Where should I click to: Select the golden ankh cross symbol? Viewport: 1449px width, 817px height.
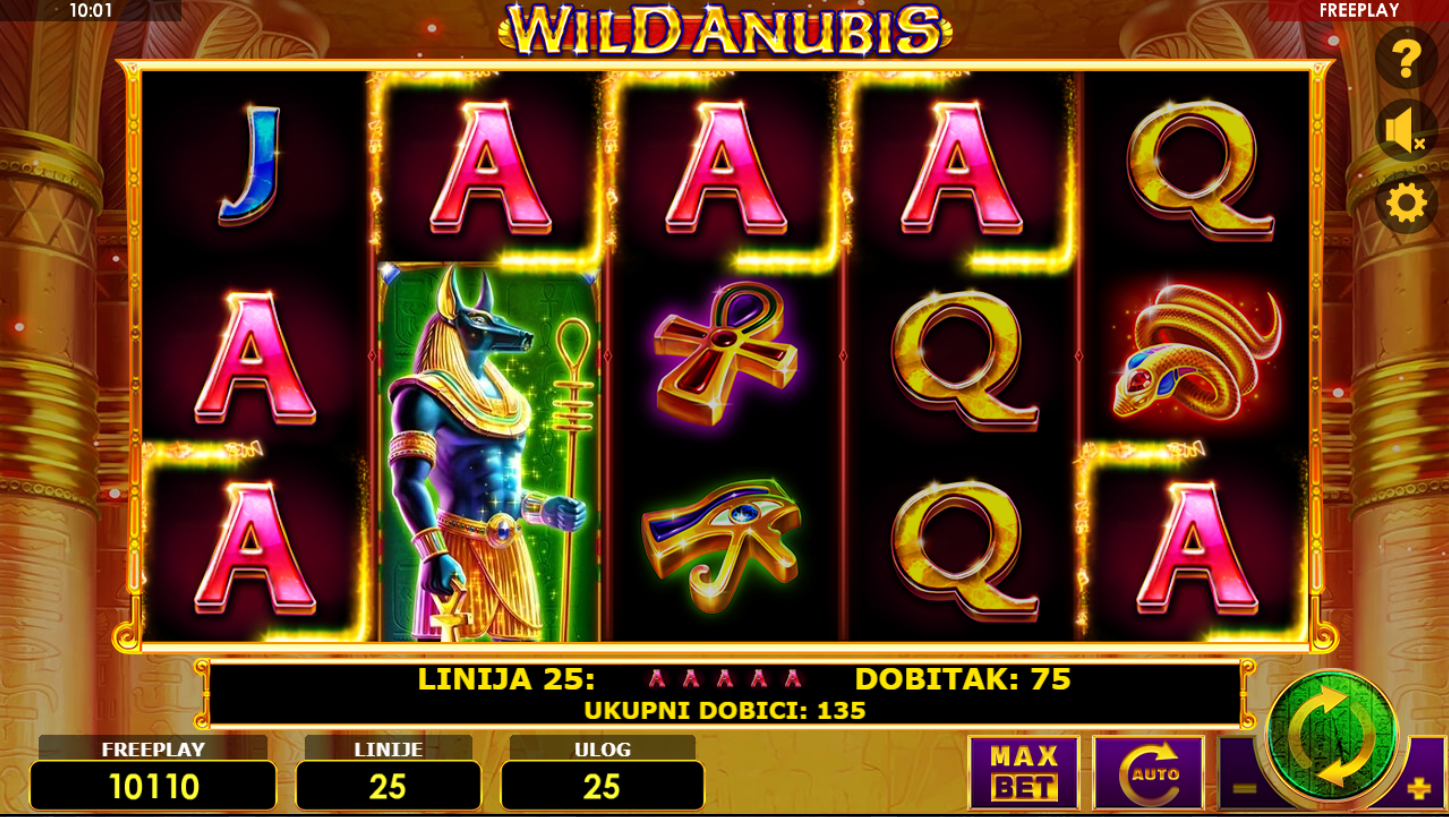click(x=726, y=353)
